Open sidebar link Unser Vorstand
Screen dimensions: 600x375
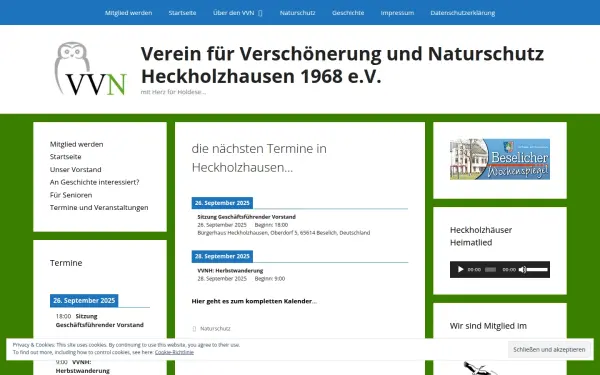[76, 169]
